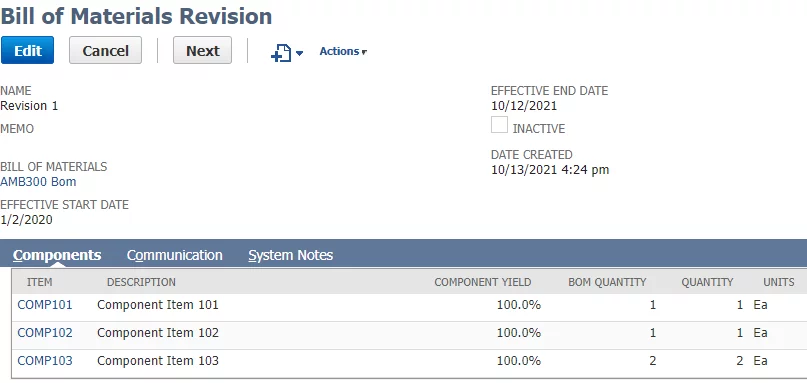This screenshot has height=383, width=807.
Task: Open the COMP101 item link
Action: 45,305
